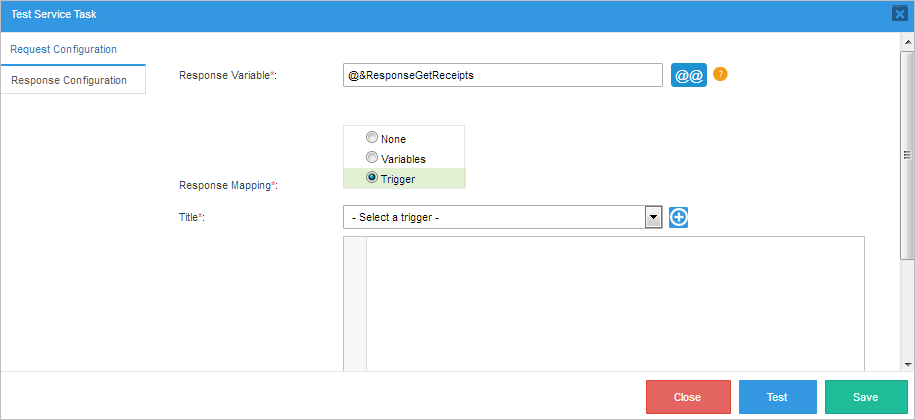Save the service task configuration
Viewport: 915px width, 420px height.
865,397
